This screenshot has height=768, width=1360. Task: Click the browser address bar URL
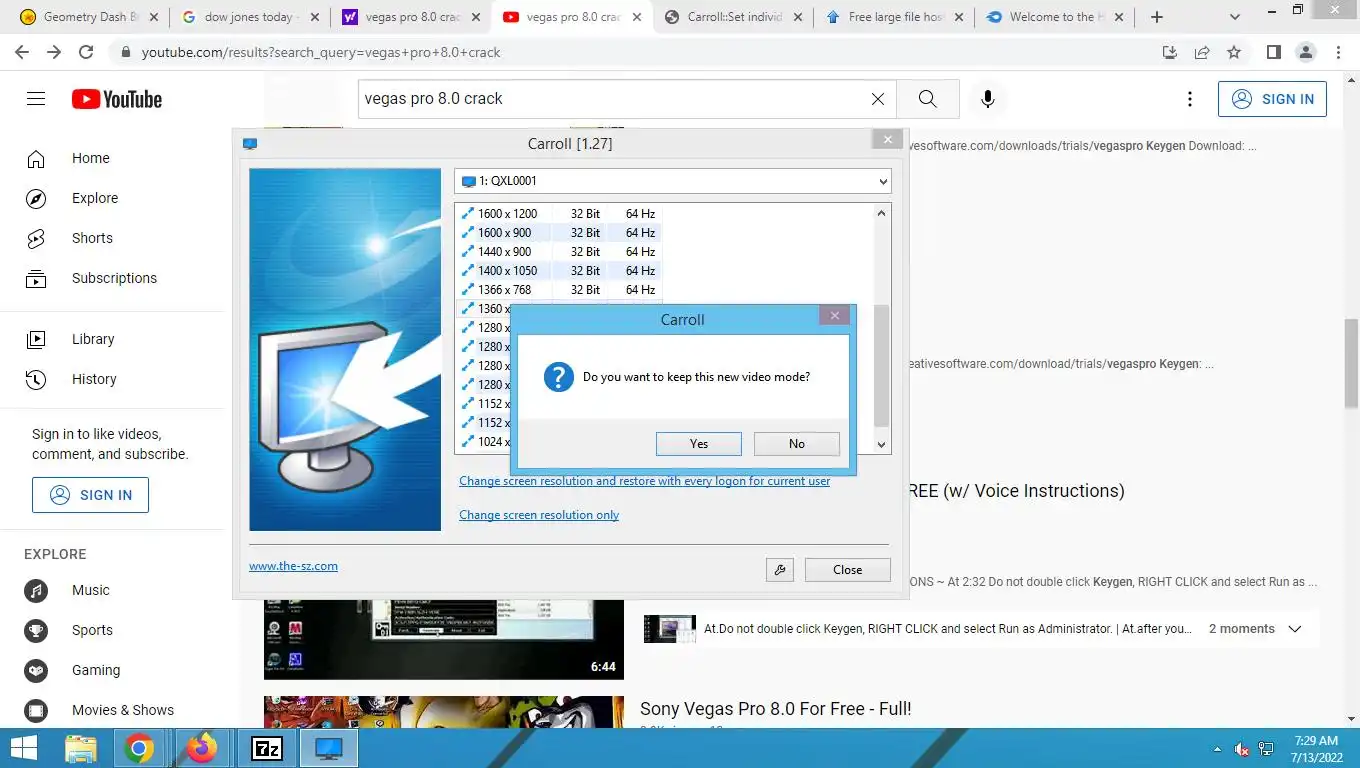(x=321, y=52)
